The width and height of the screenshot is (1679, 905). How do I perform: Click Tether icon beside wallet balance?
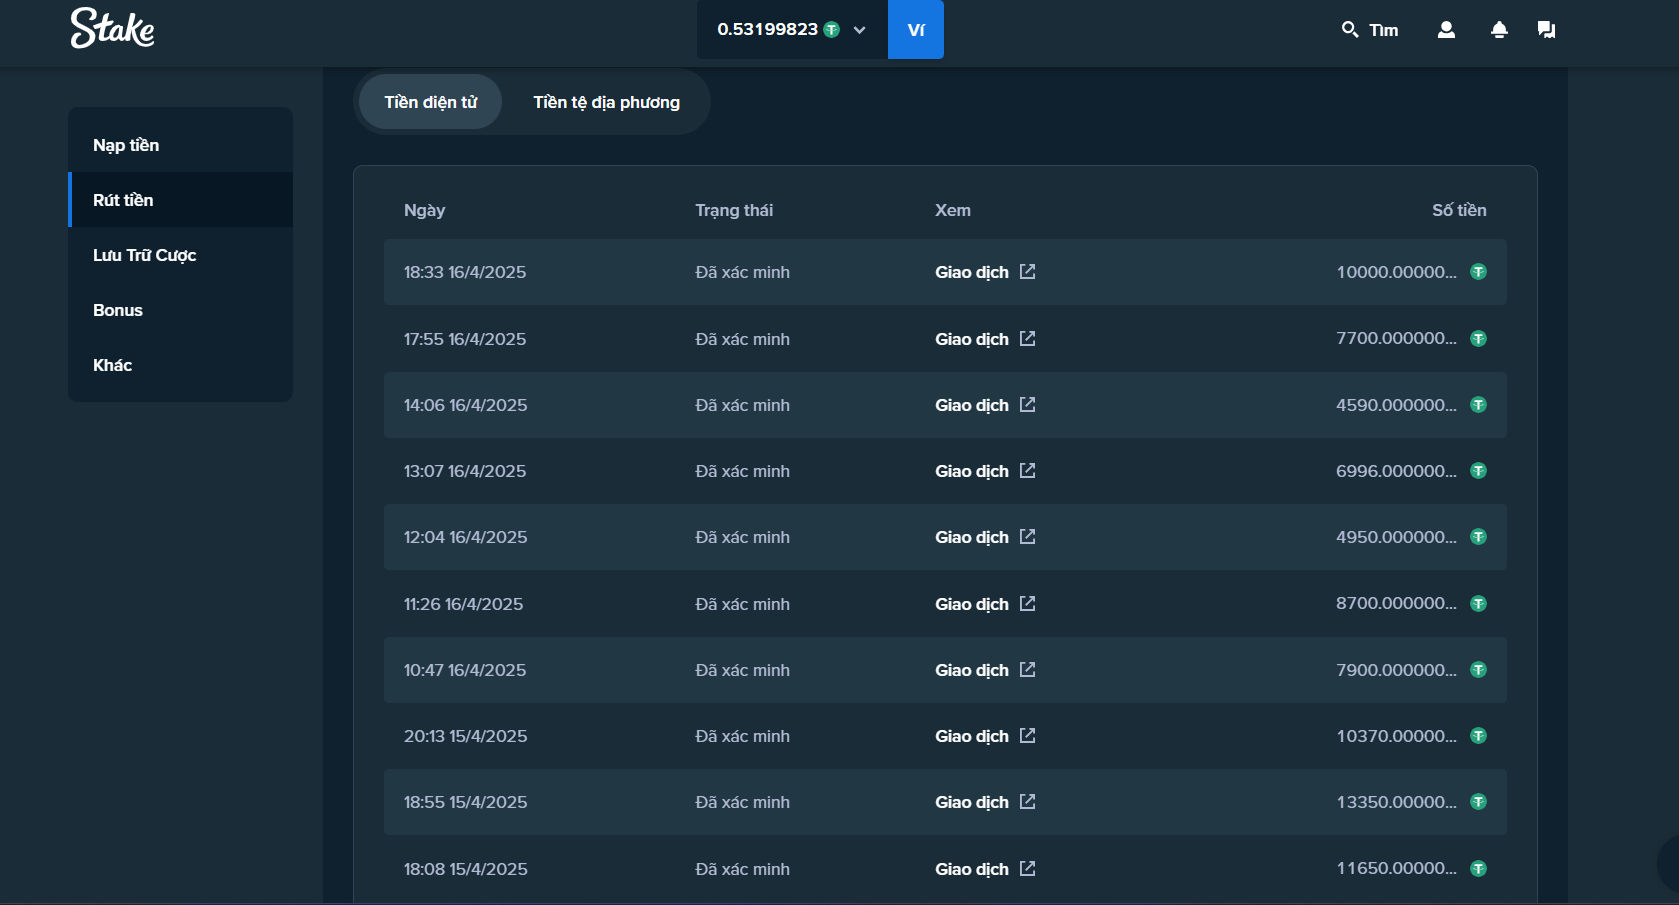coord(831,30)
